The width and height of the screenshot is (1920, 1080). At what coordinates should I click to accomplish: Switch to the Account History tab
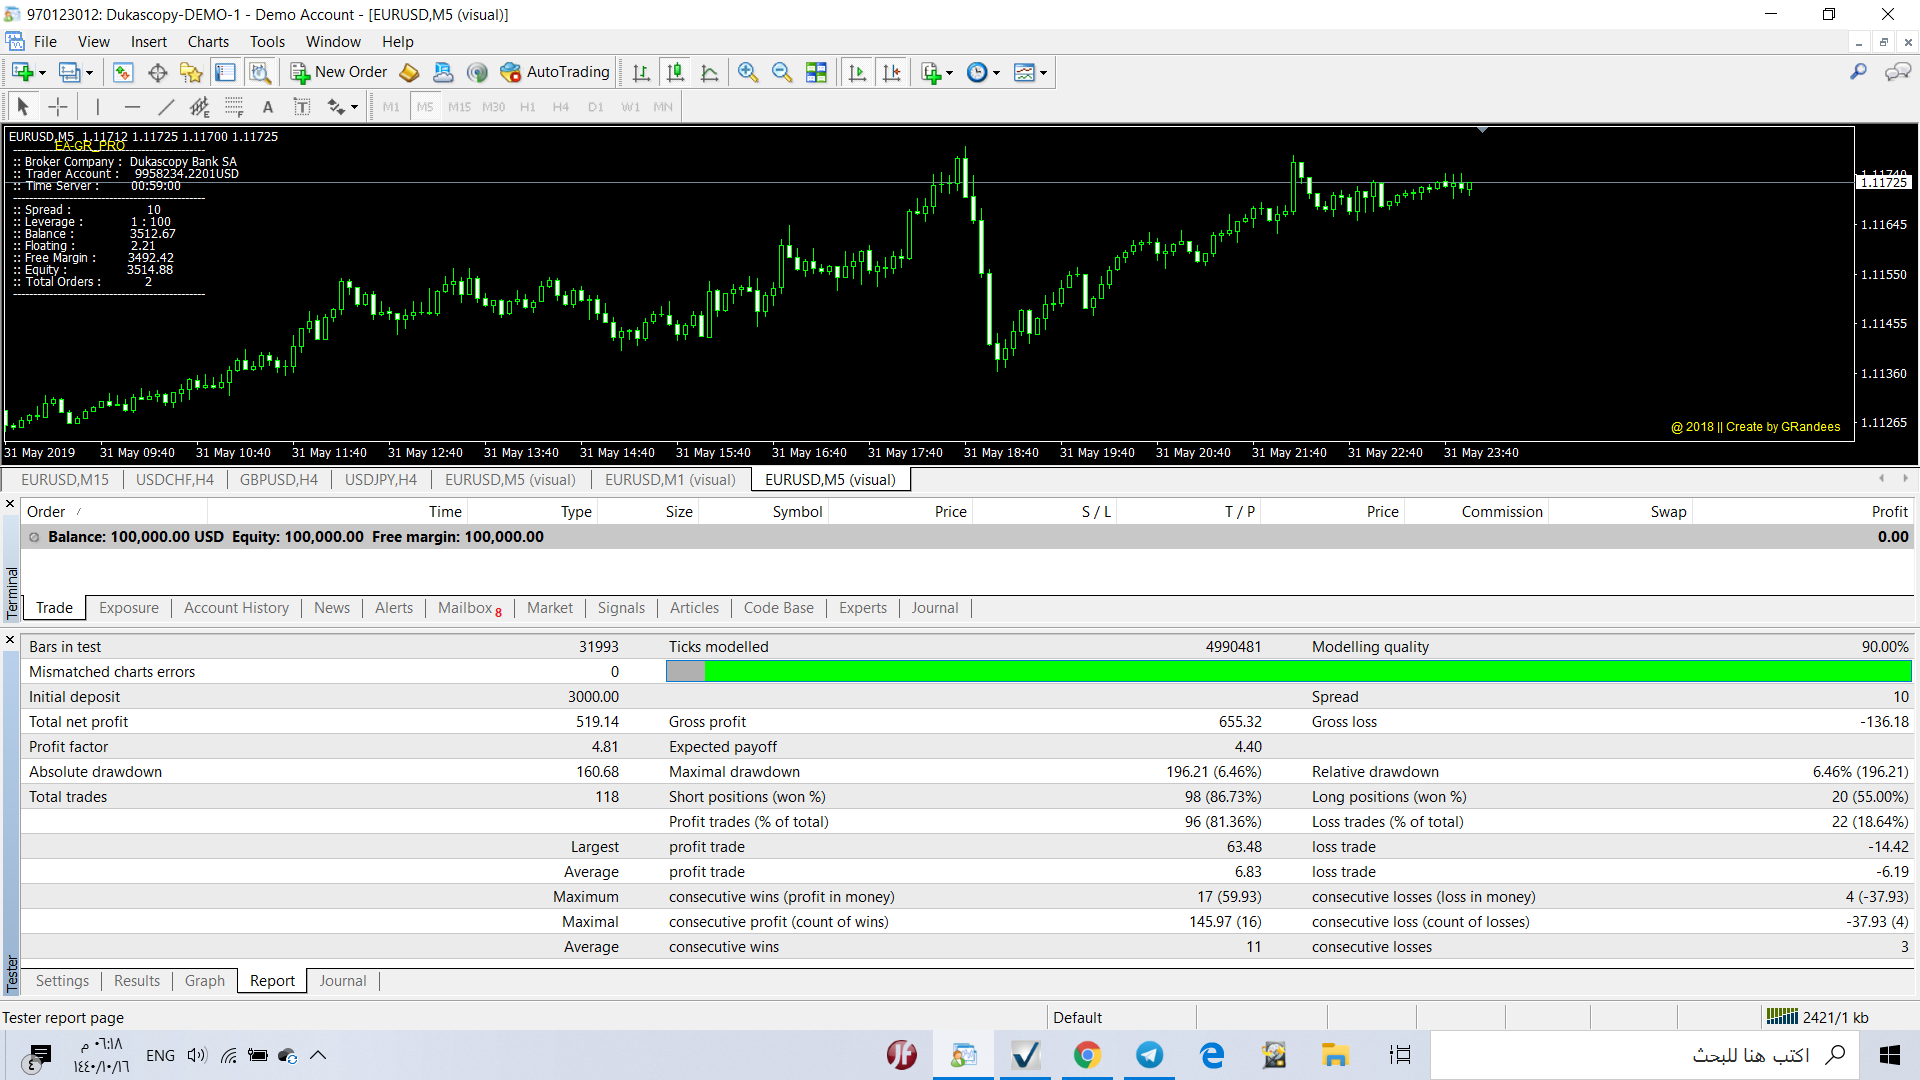[x=236, y=608]
